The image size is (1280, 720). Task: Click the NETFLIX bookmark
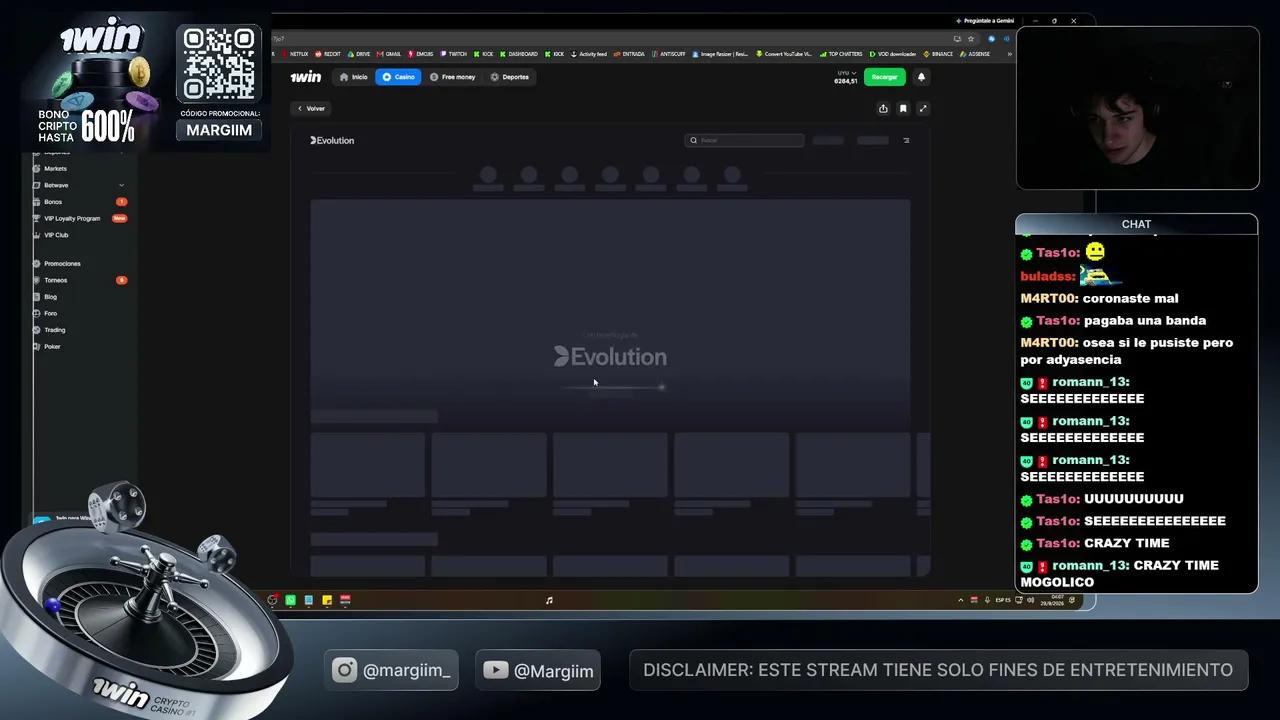pos(296,54)
